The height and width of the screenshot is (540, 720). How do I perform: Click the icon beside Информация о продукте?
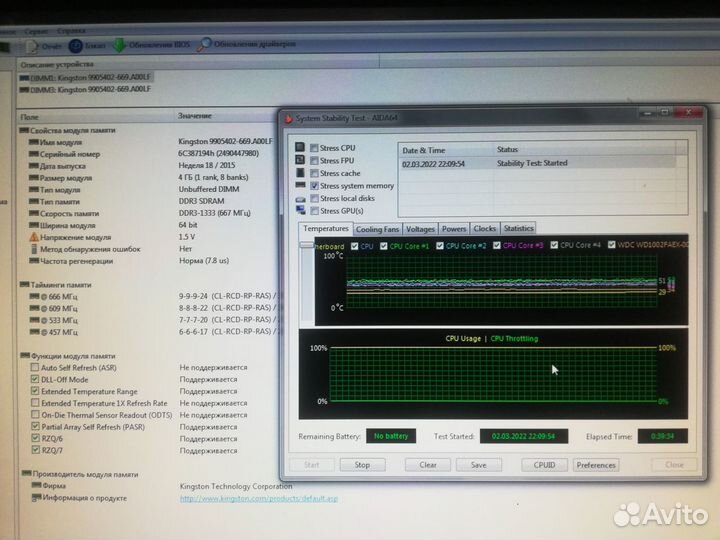click(x=37, y=497)
